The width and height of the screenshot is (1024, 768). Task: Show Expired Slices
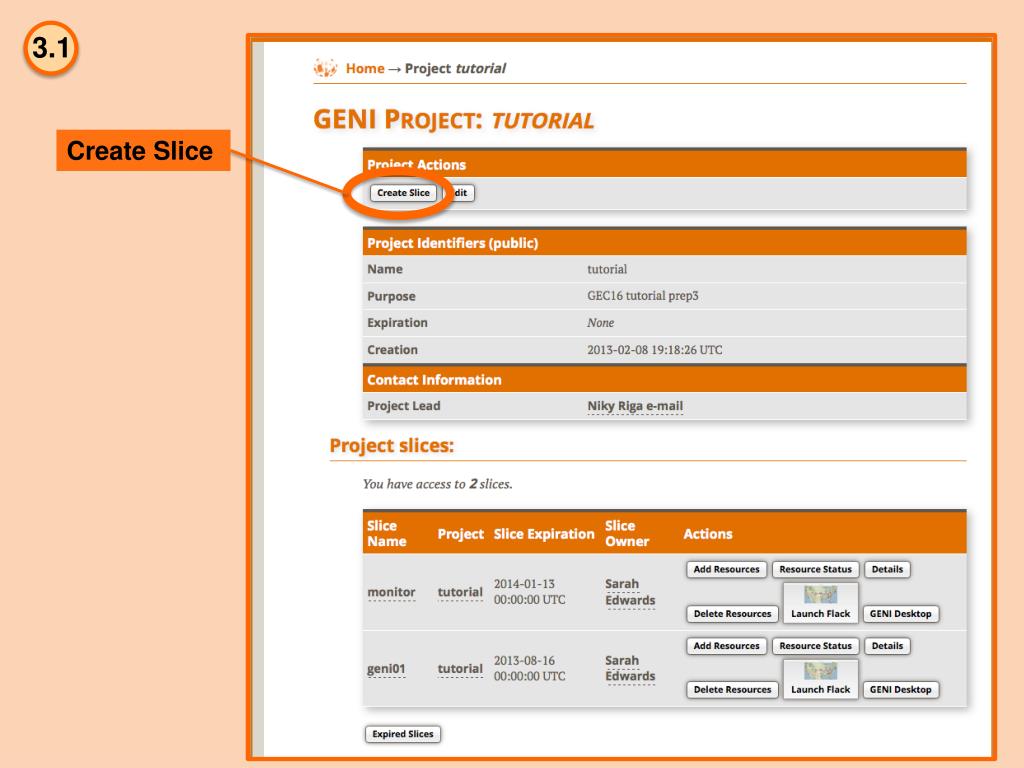pyautogui.click(x=402, y=734)
